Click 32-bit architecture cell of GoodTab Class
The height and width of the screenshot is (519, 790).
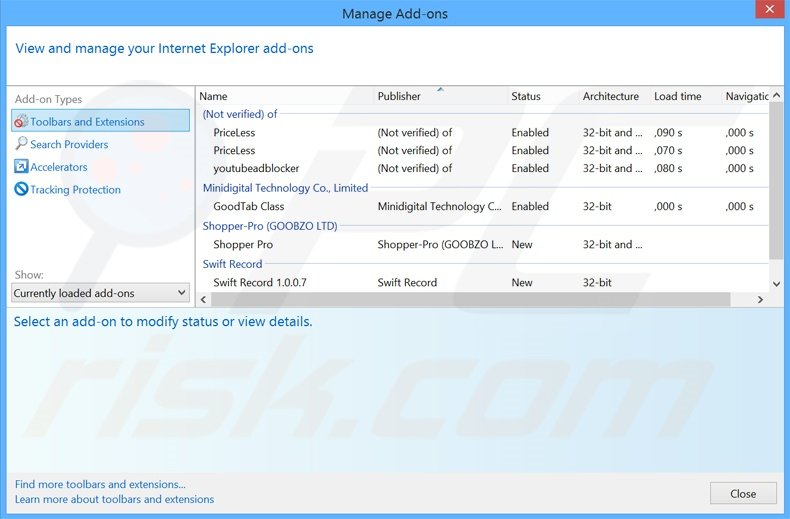[597, 206]
